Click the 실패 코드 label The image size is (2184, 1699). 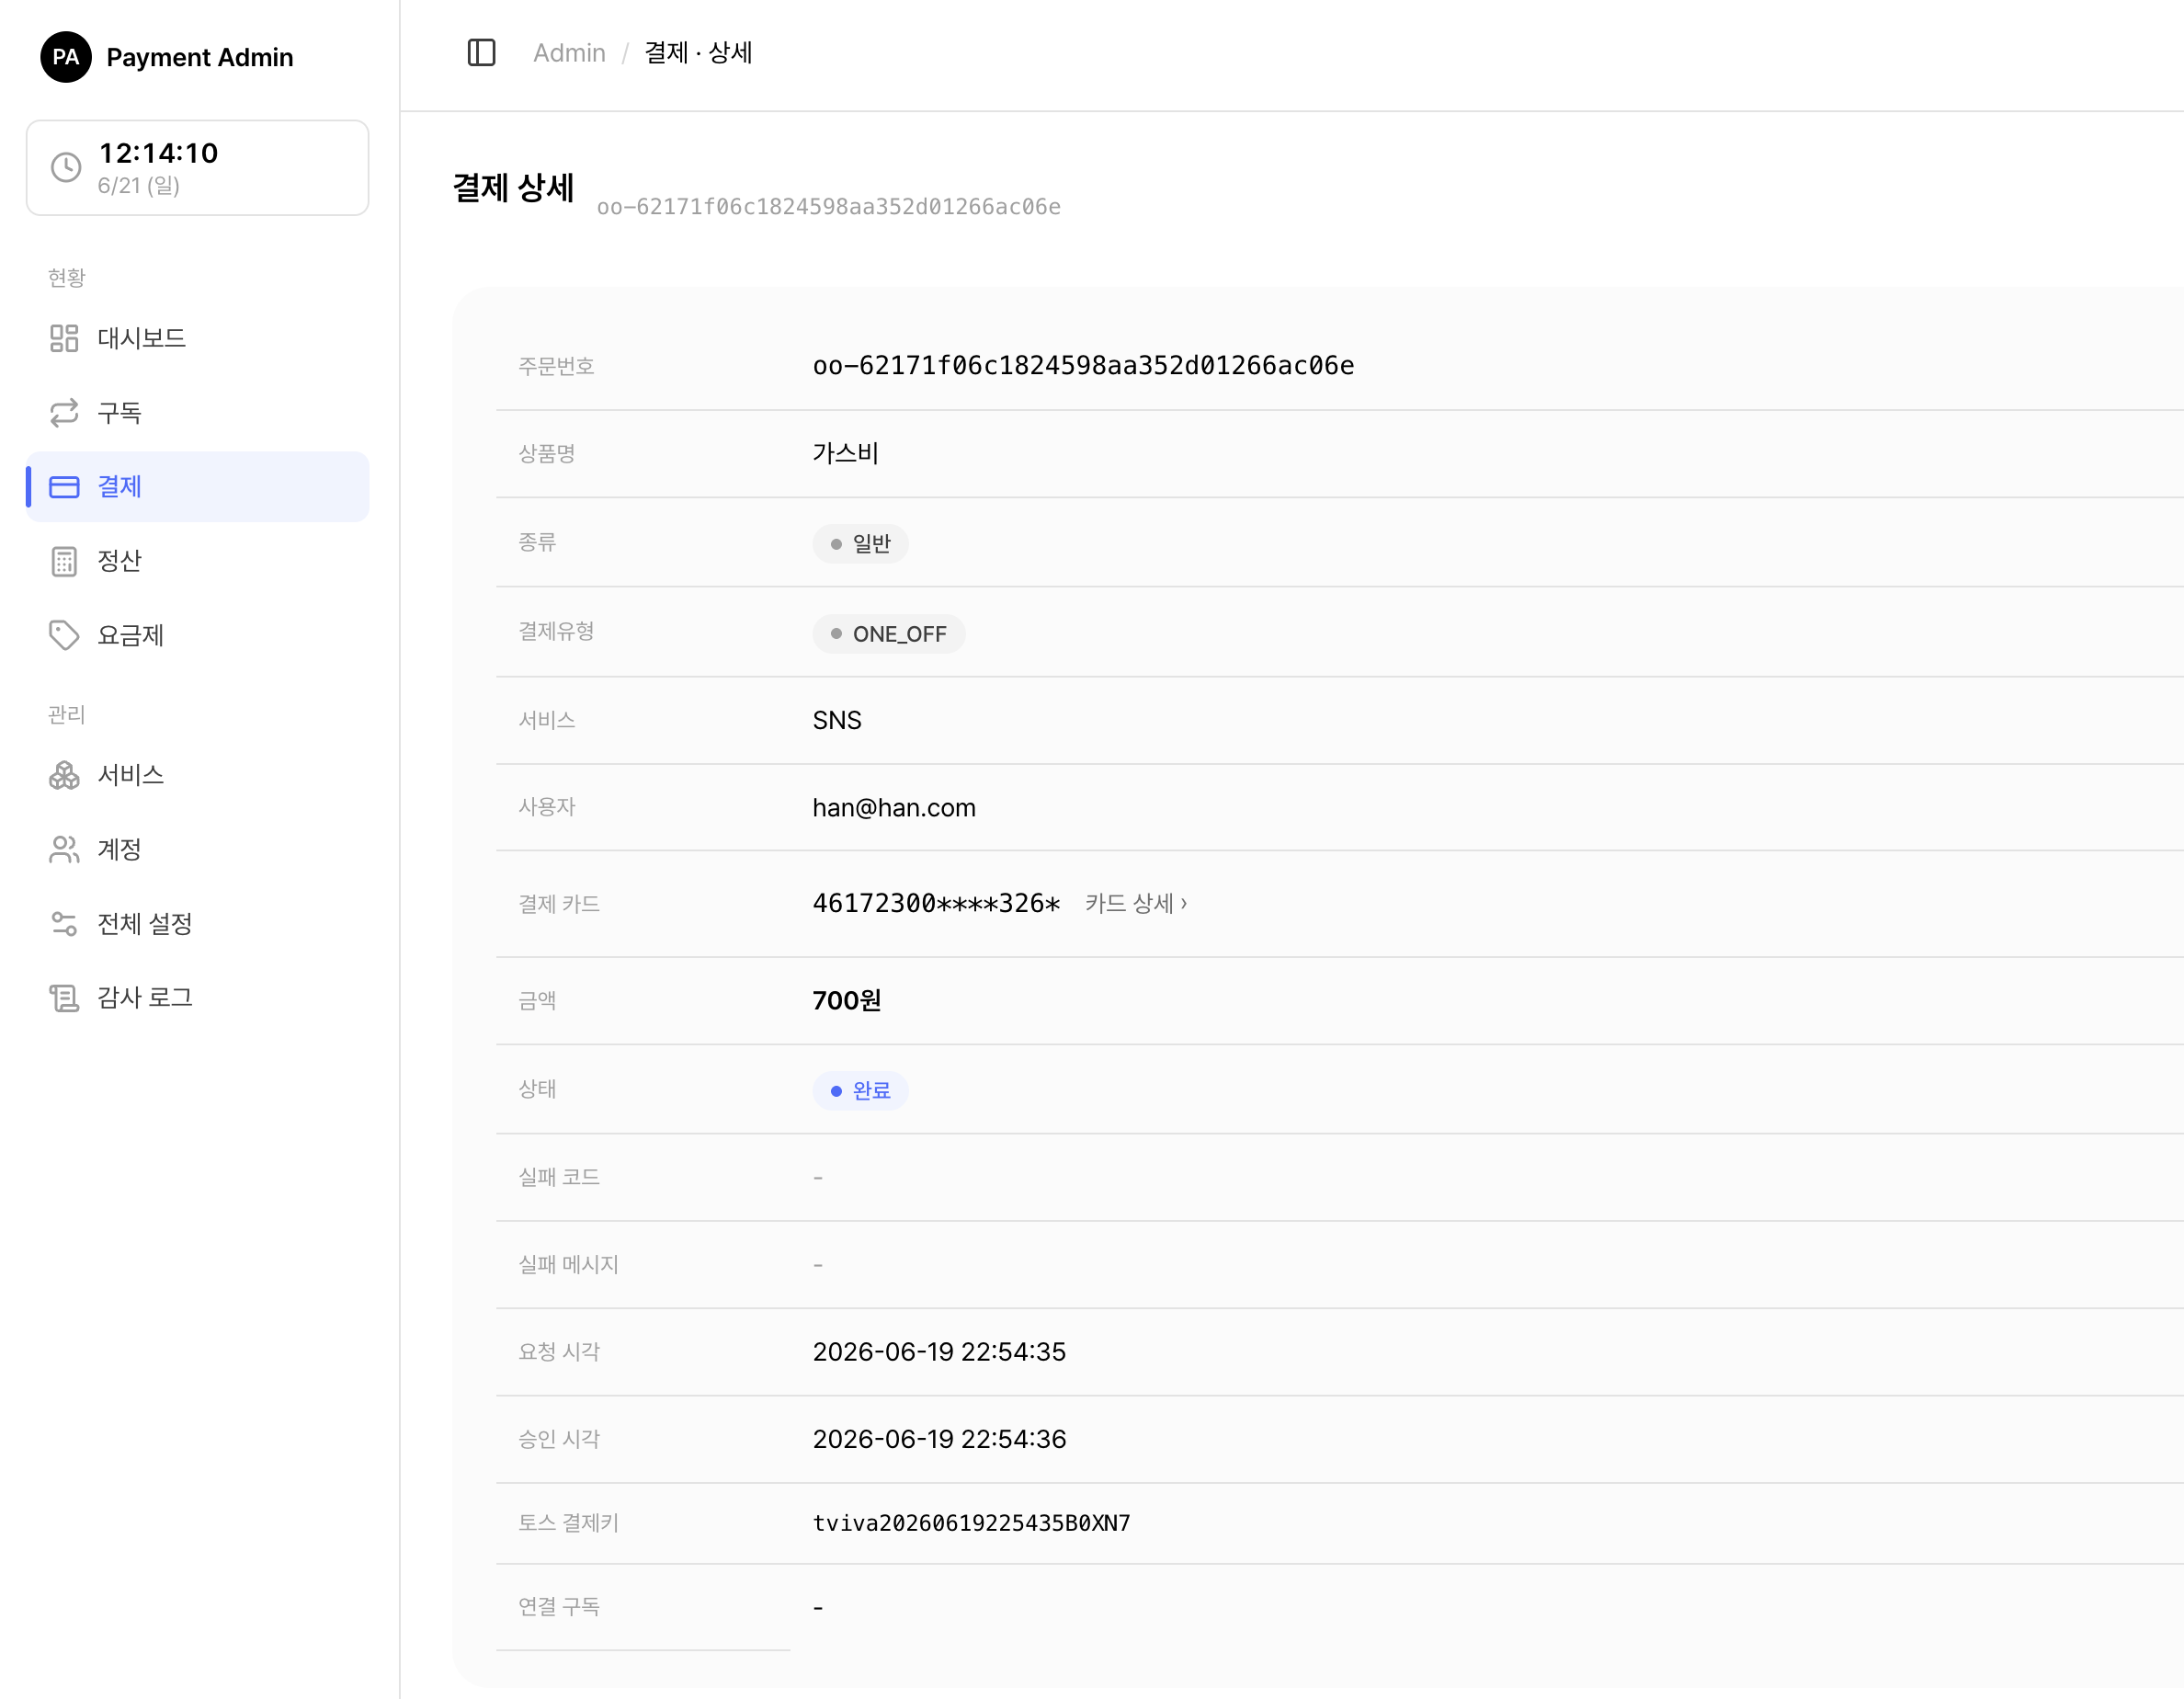[x=559, y=1178]
